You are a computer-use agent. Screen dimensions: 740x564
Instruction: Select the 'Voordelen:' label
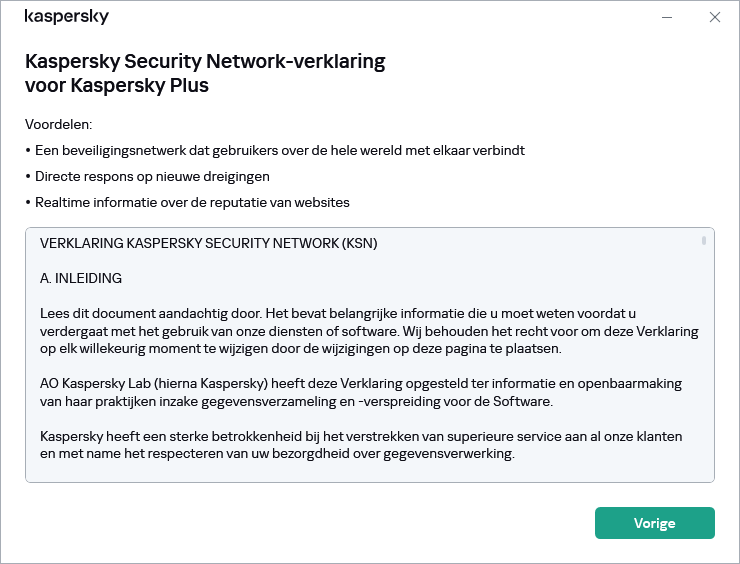[58, 125]
